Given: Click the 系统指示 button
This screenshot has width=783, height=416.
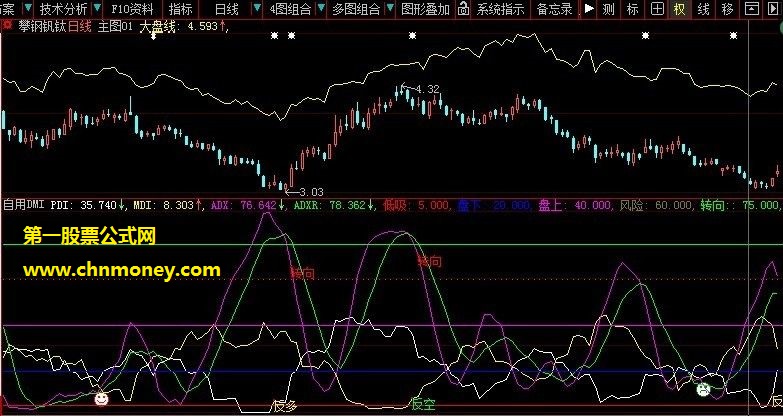Looking at the screenshot, I should [x=500, y=8].
